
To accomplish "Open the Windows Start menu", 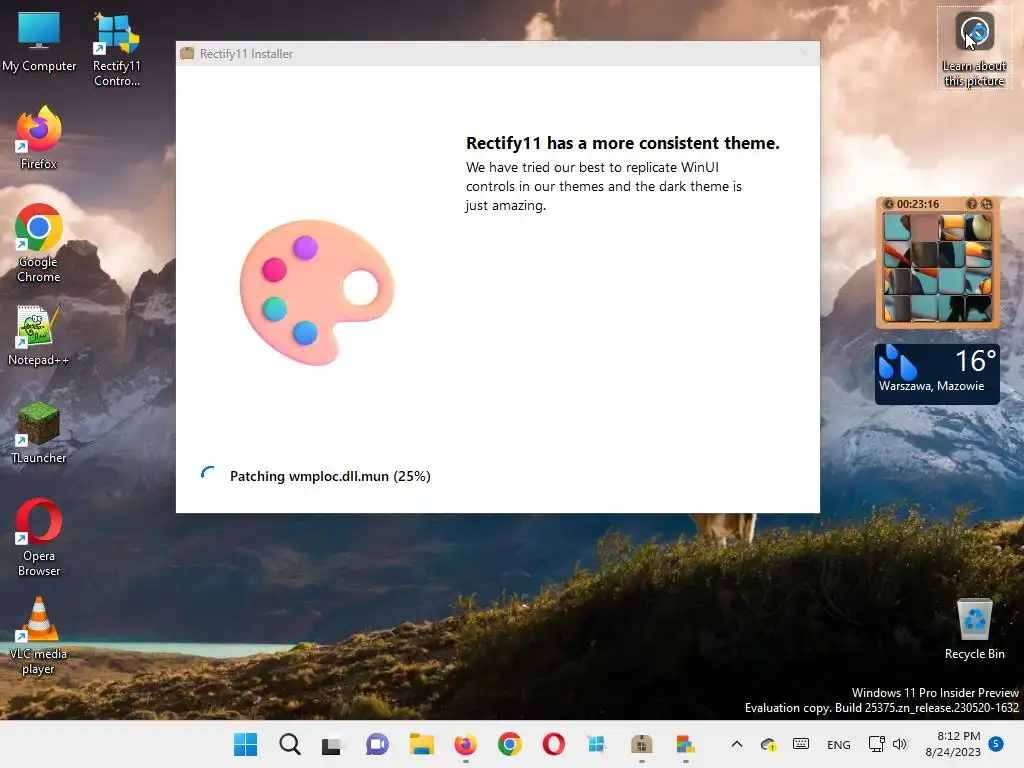I will [x=246, y=744].
